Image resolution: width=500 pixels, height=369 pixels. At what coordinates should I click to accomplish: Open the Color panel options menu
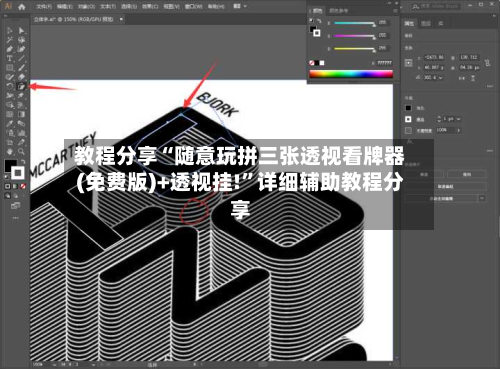395,11
